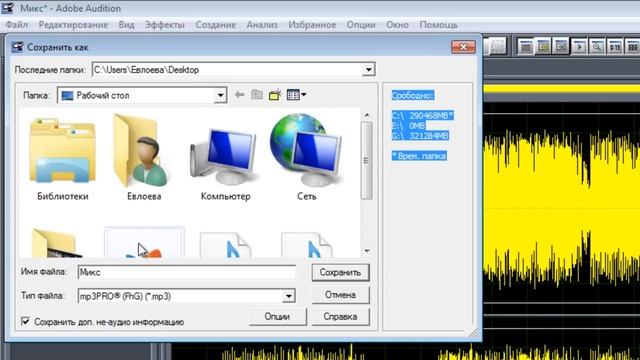Toggle the transport controls panel icon with play arrow

click(579, 47)
